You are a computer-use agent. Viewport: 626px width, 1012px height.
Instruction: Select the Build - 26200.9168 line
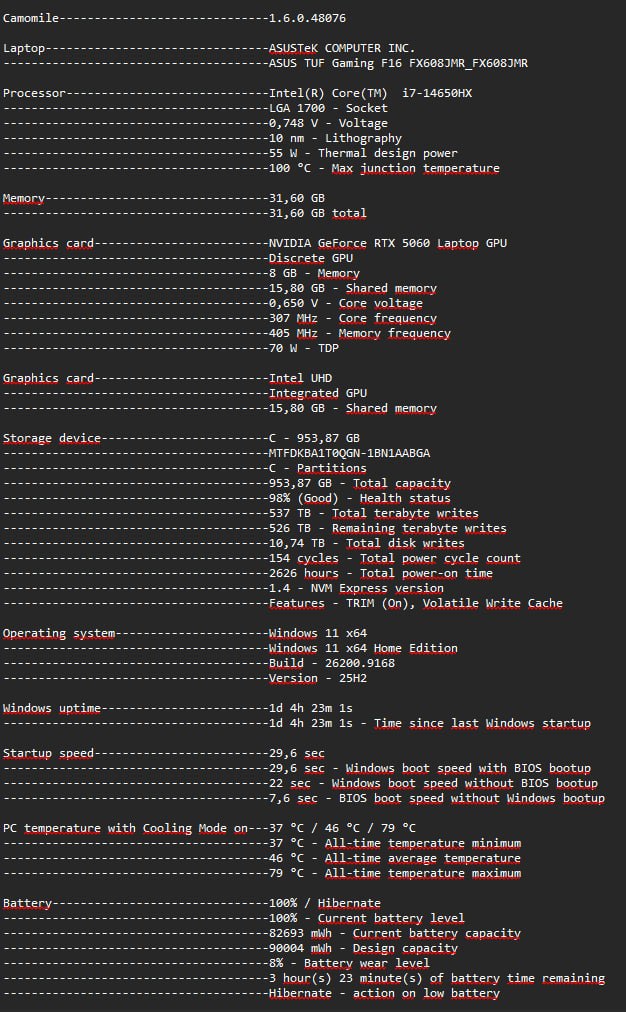[x=332, y=663]
